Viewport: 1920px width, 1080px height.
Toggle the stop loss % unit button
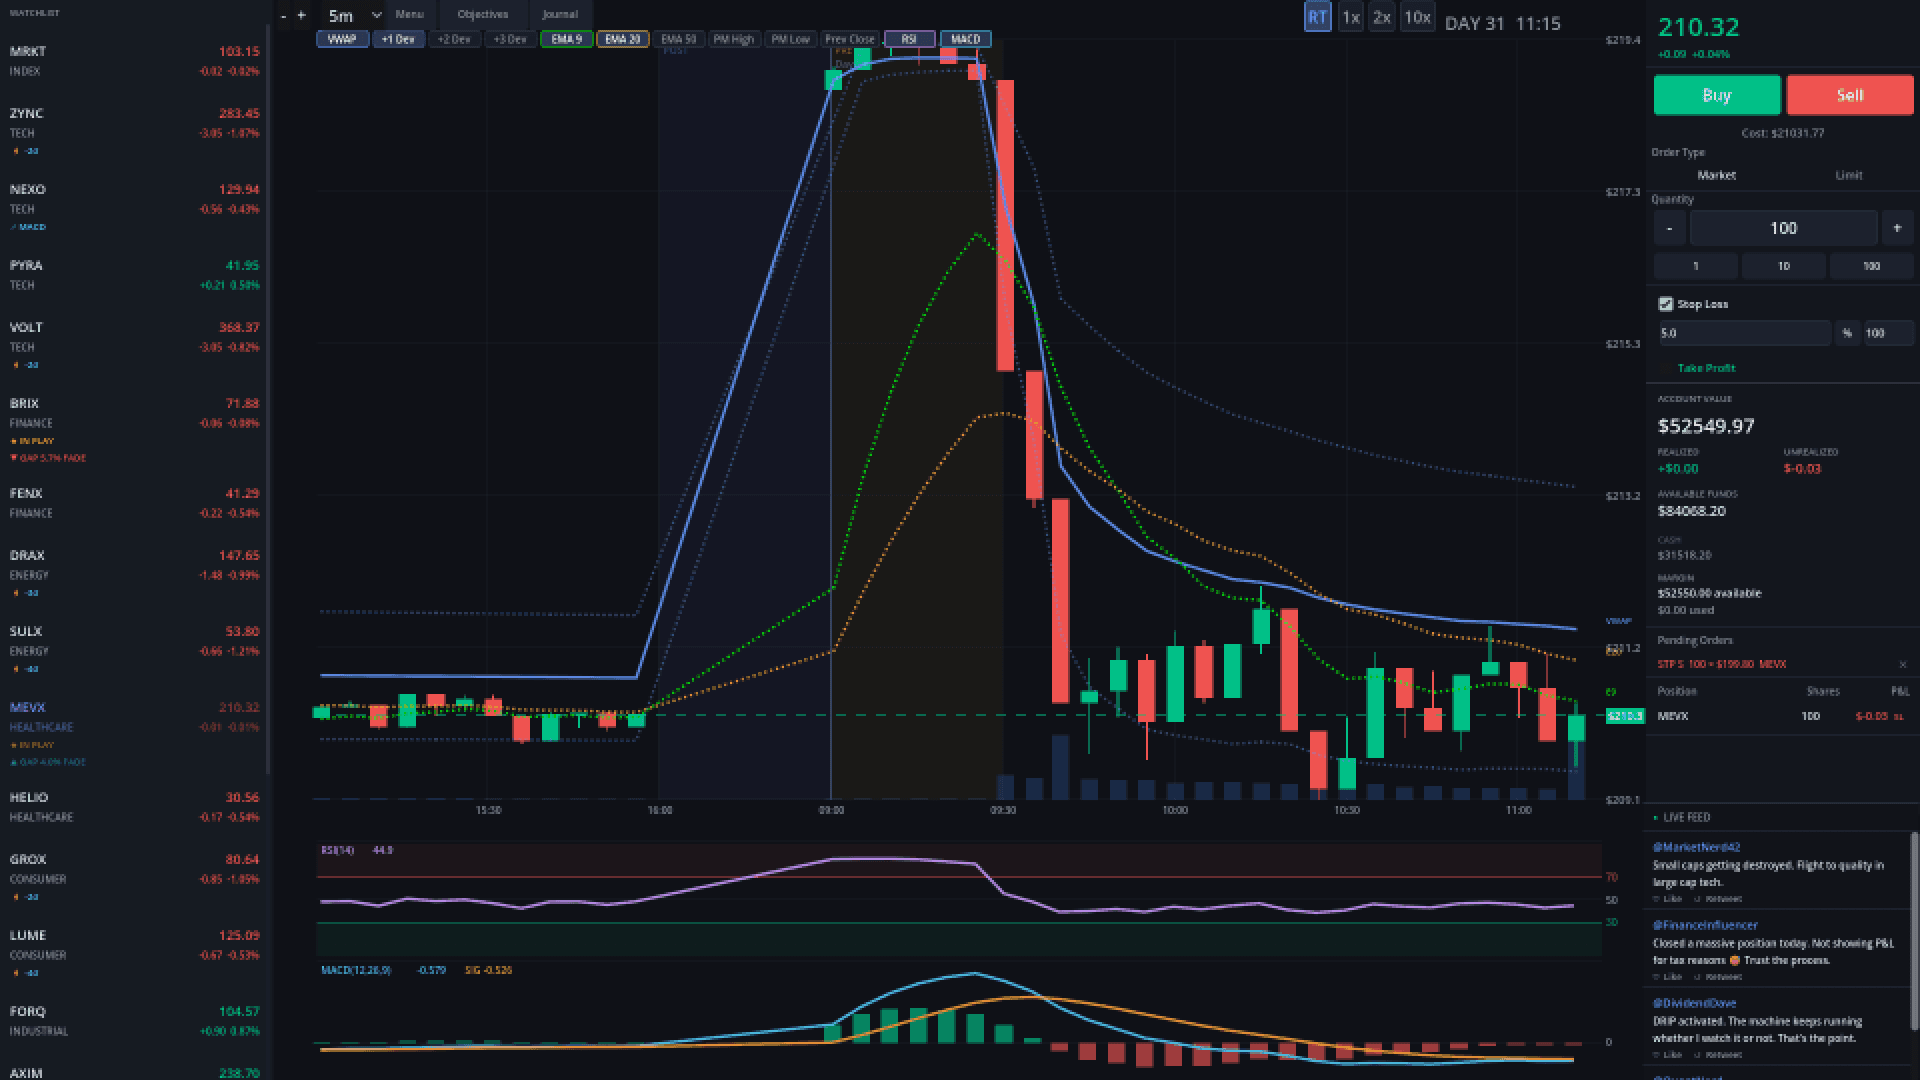point(1847,333)
